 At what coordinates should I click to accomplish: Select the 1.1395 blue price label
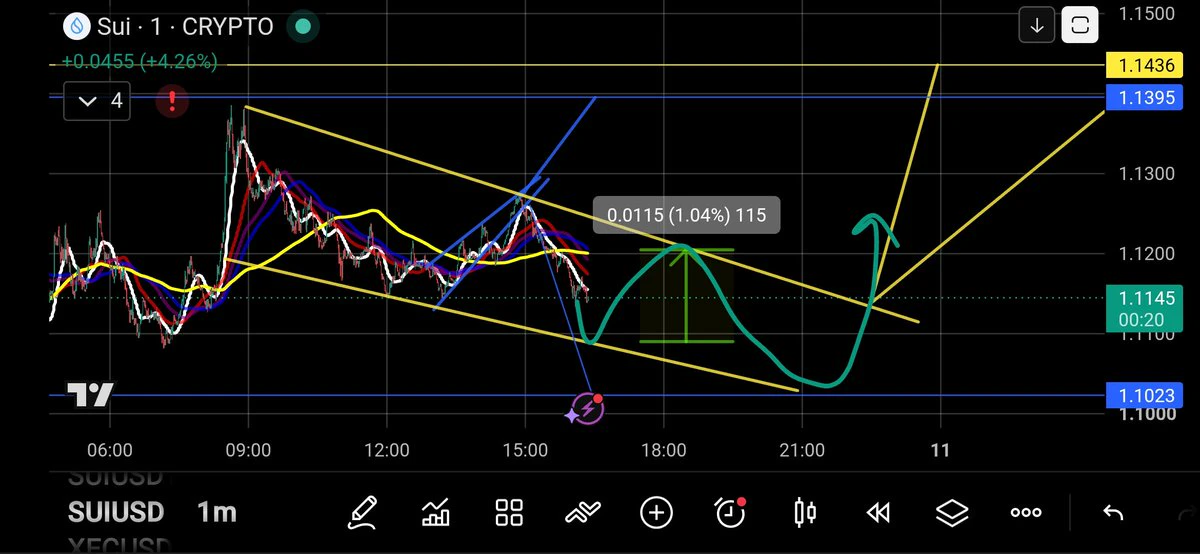click(x=1144, y=97)
